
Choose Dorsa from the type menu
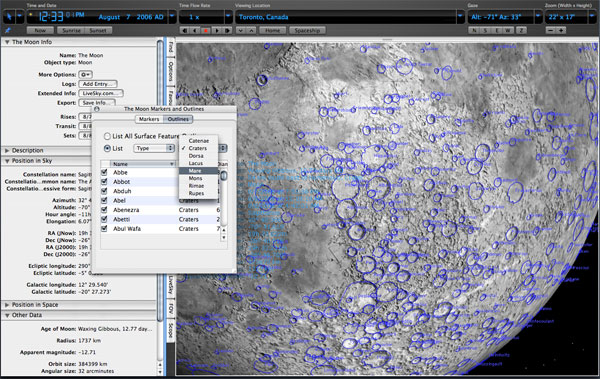tap(199, 156)
